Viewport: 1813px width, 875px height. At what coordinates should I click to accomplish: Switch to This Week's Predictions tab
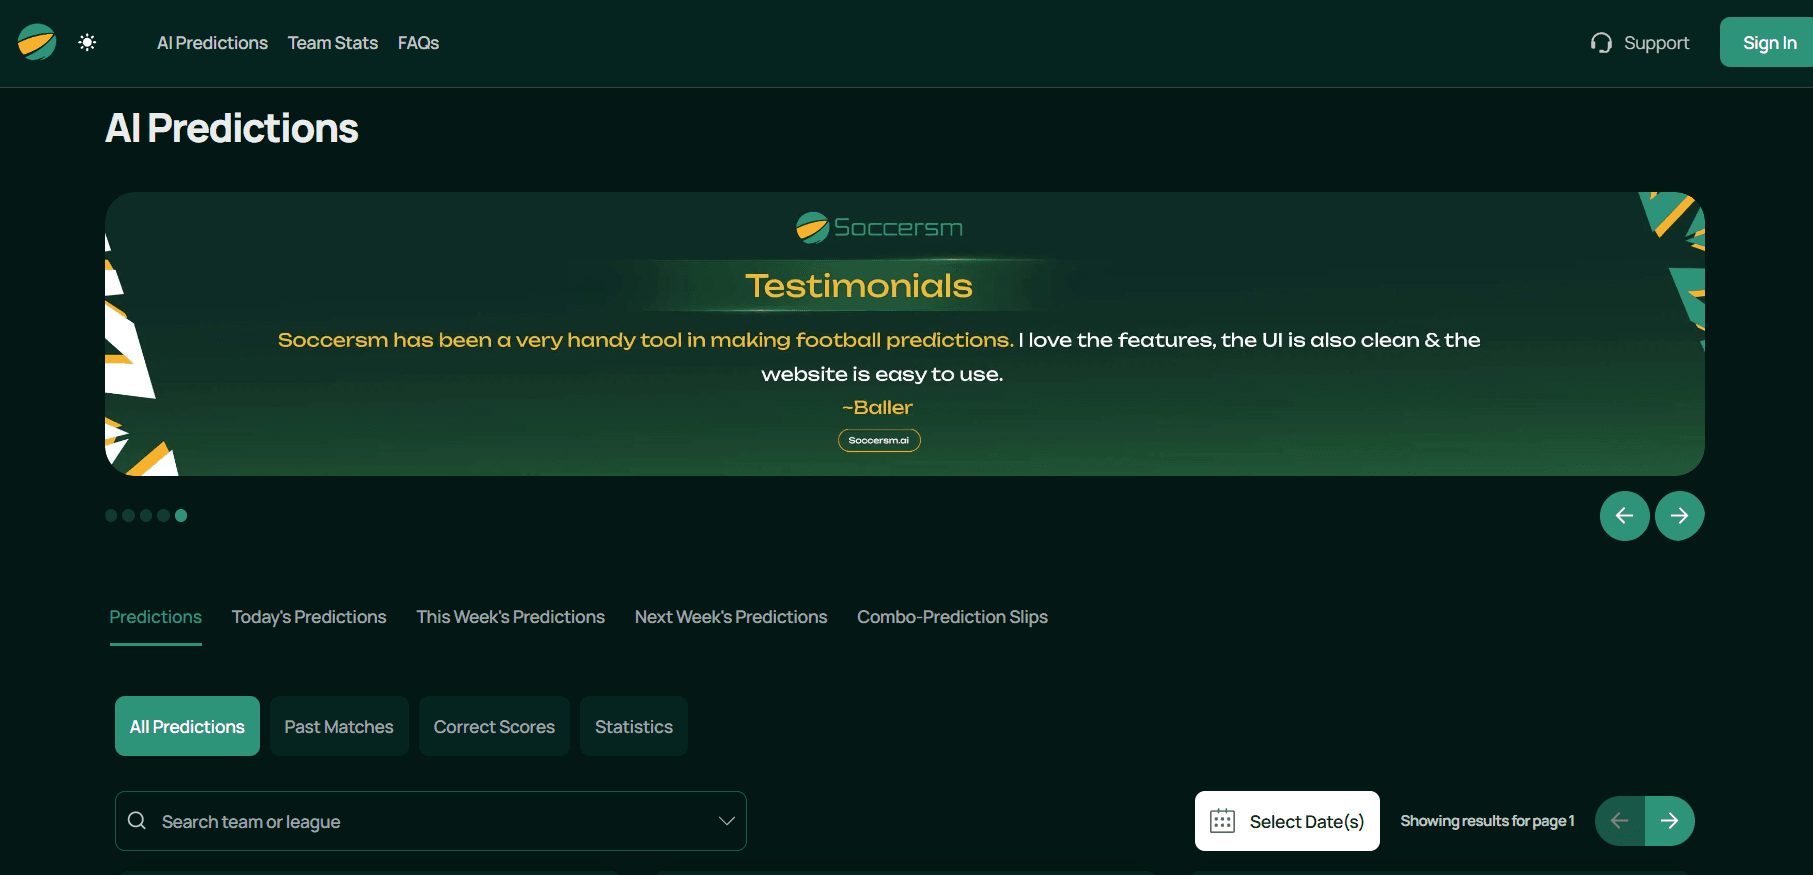511,617
